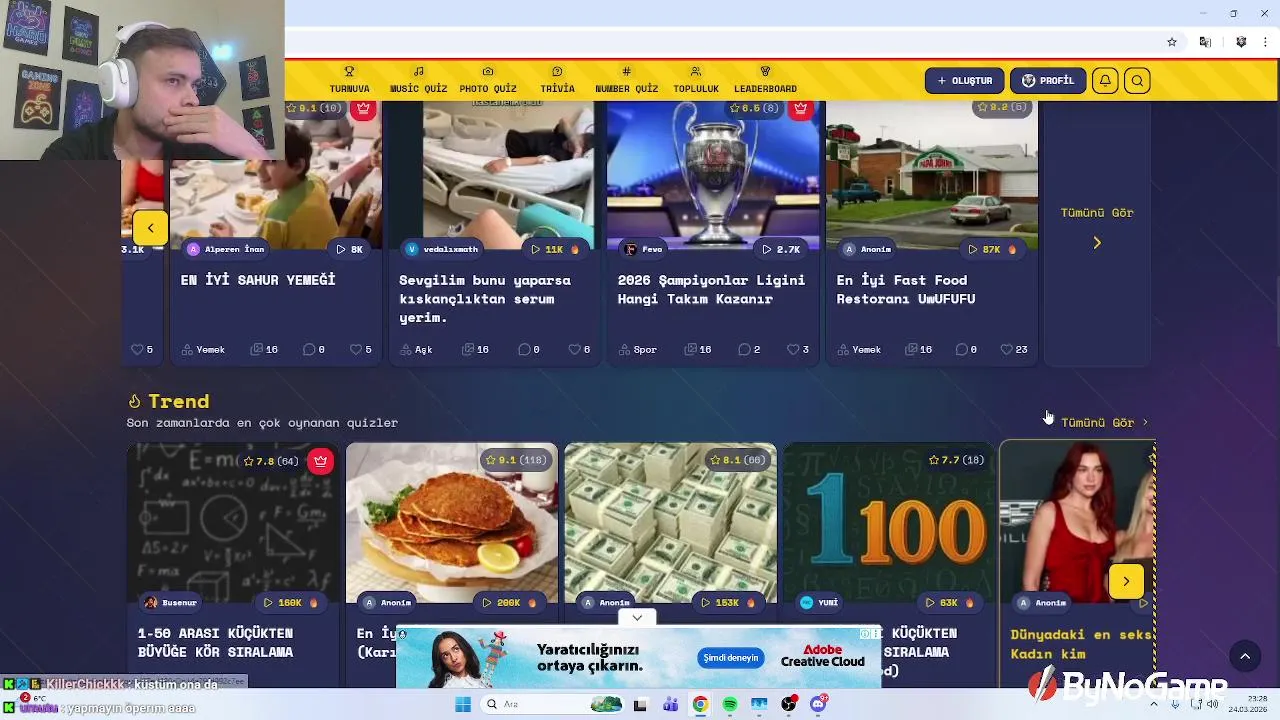
Task: Go to Music Quiz section
Action: point(418,80)
